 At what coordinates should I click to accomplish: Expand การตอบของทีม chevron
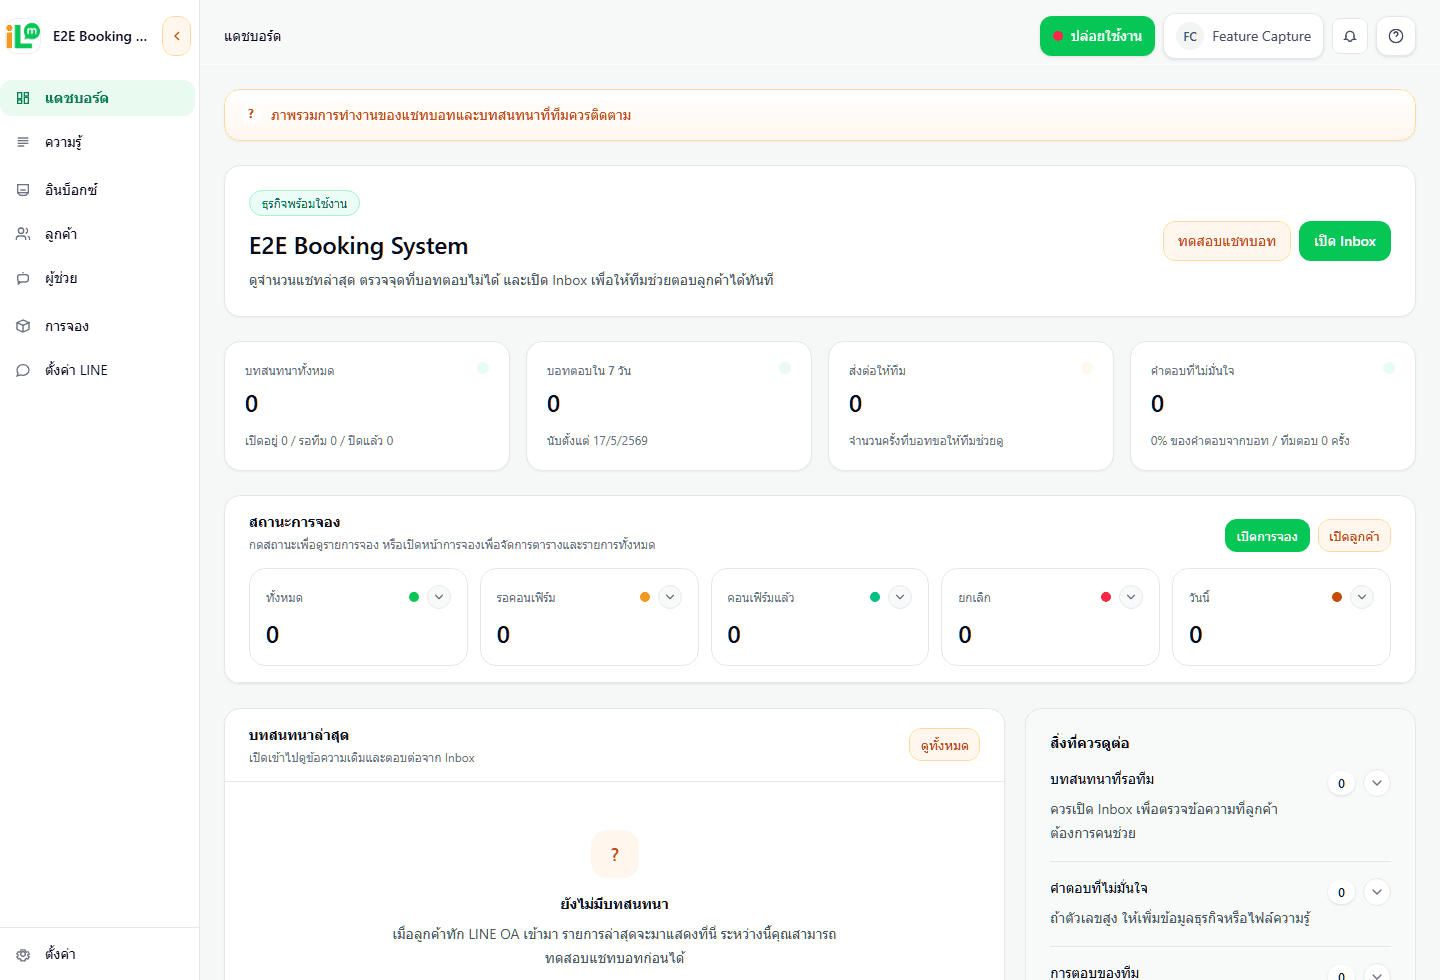(x=1377, y=974)
